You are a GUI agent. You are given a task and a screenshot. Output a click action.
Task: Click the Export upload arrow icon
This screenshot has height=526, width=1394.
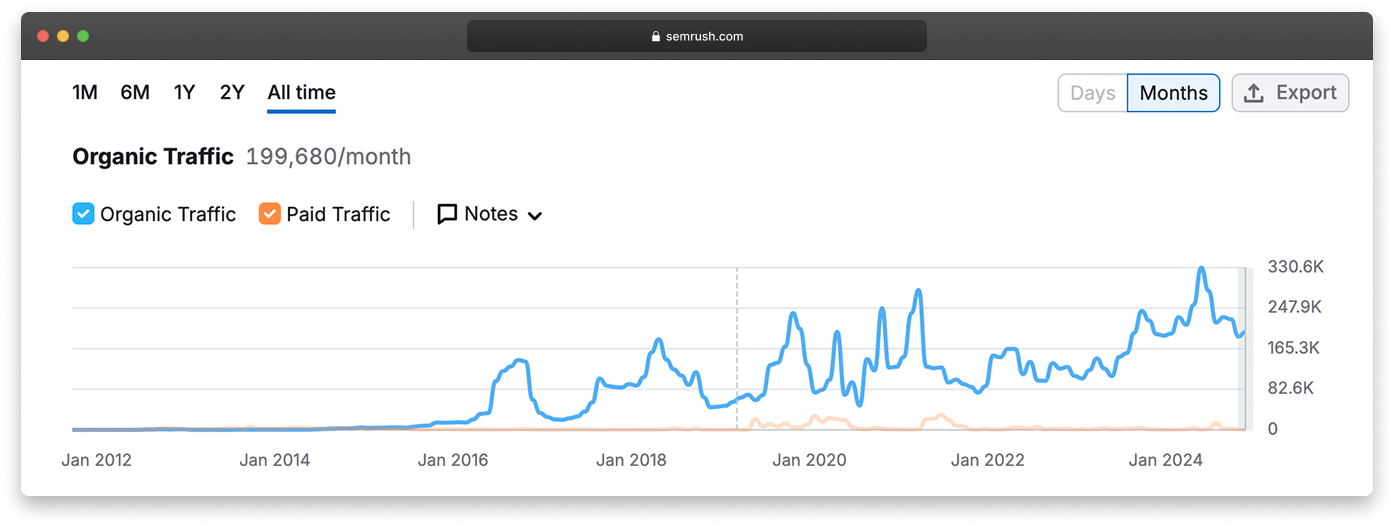(x=1254, y=93)
